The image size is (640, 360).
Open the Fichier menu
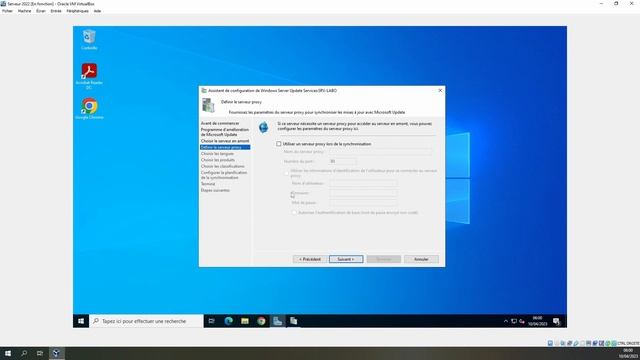click(x=7, y=11)
